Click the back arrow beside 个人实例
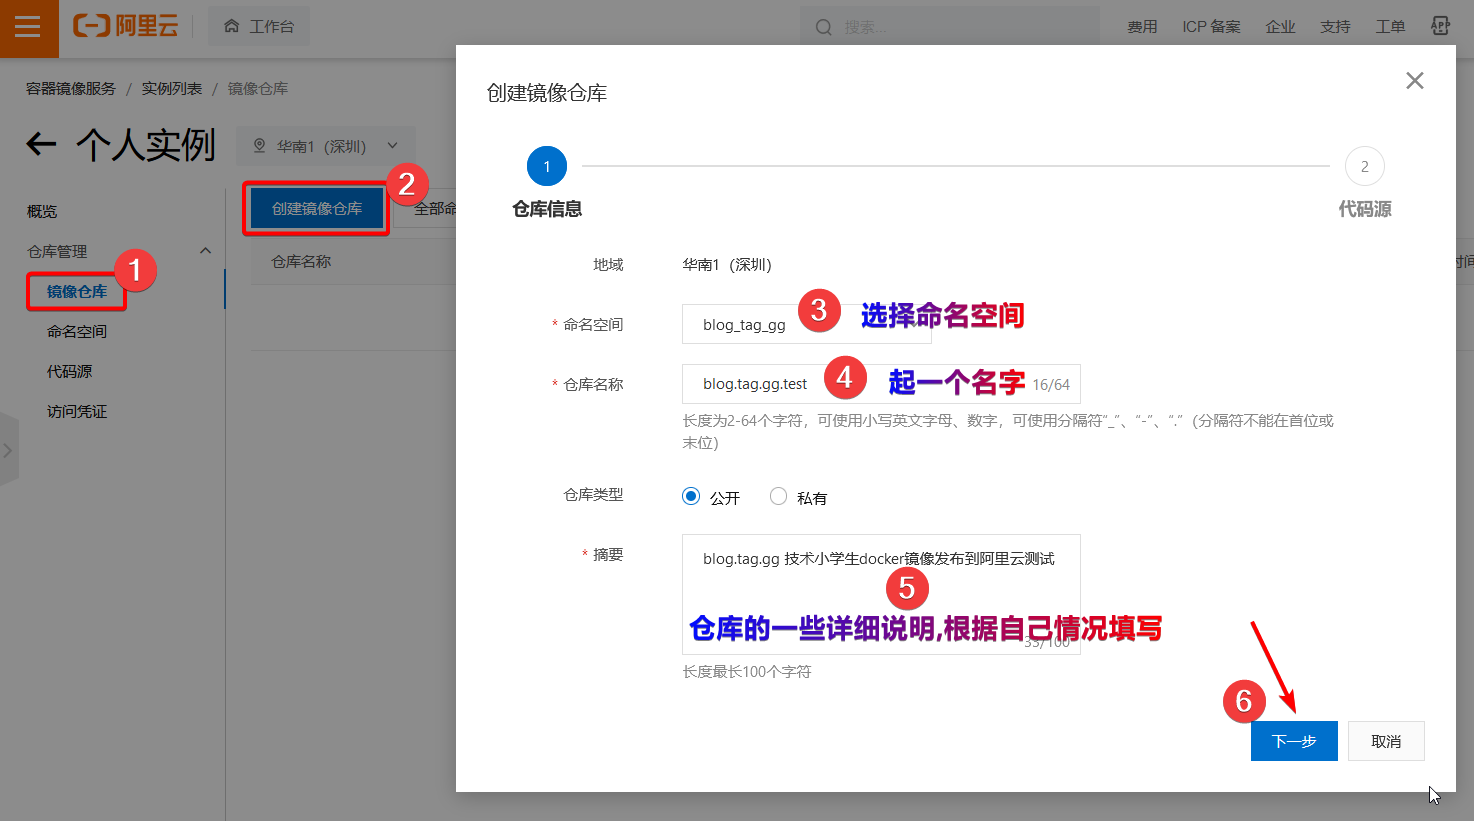 point(41,145)
